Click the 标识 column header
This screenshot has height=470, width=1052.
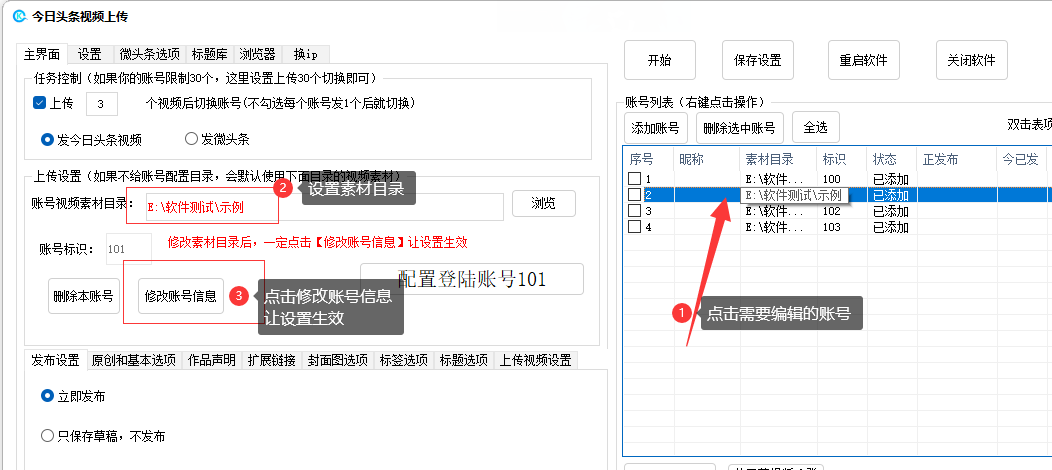[x=841, y=160]
